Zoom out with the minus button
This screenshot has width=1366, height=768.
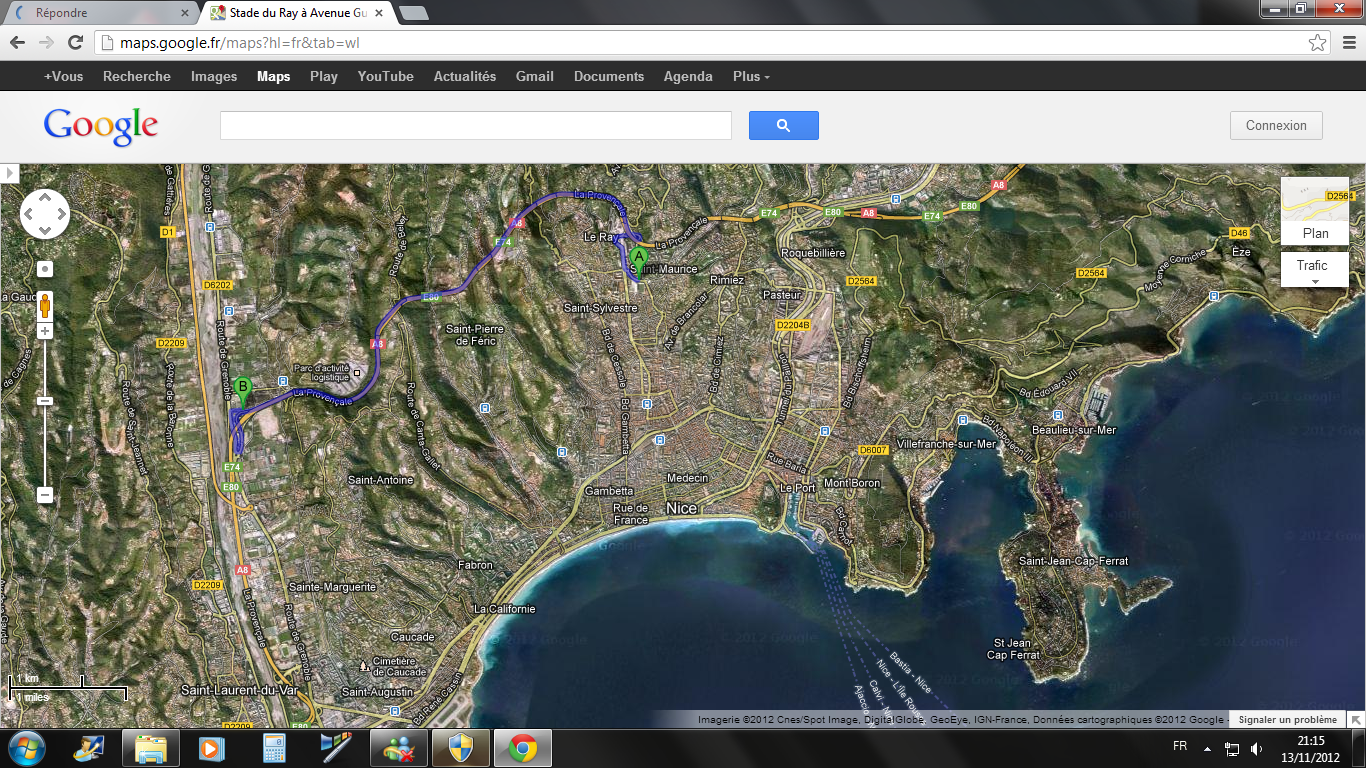click(x=45, y=494)
